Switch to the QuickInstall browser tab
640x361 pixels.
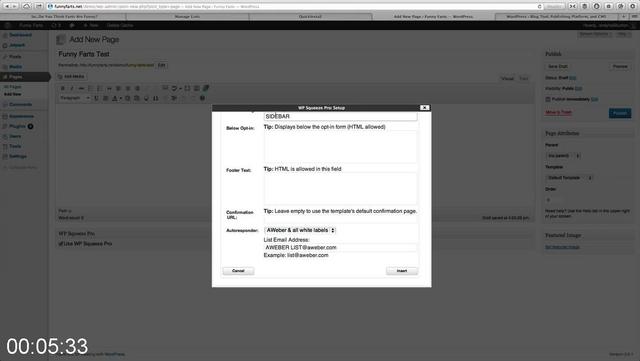[x=310, y=17]
